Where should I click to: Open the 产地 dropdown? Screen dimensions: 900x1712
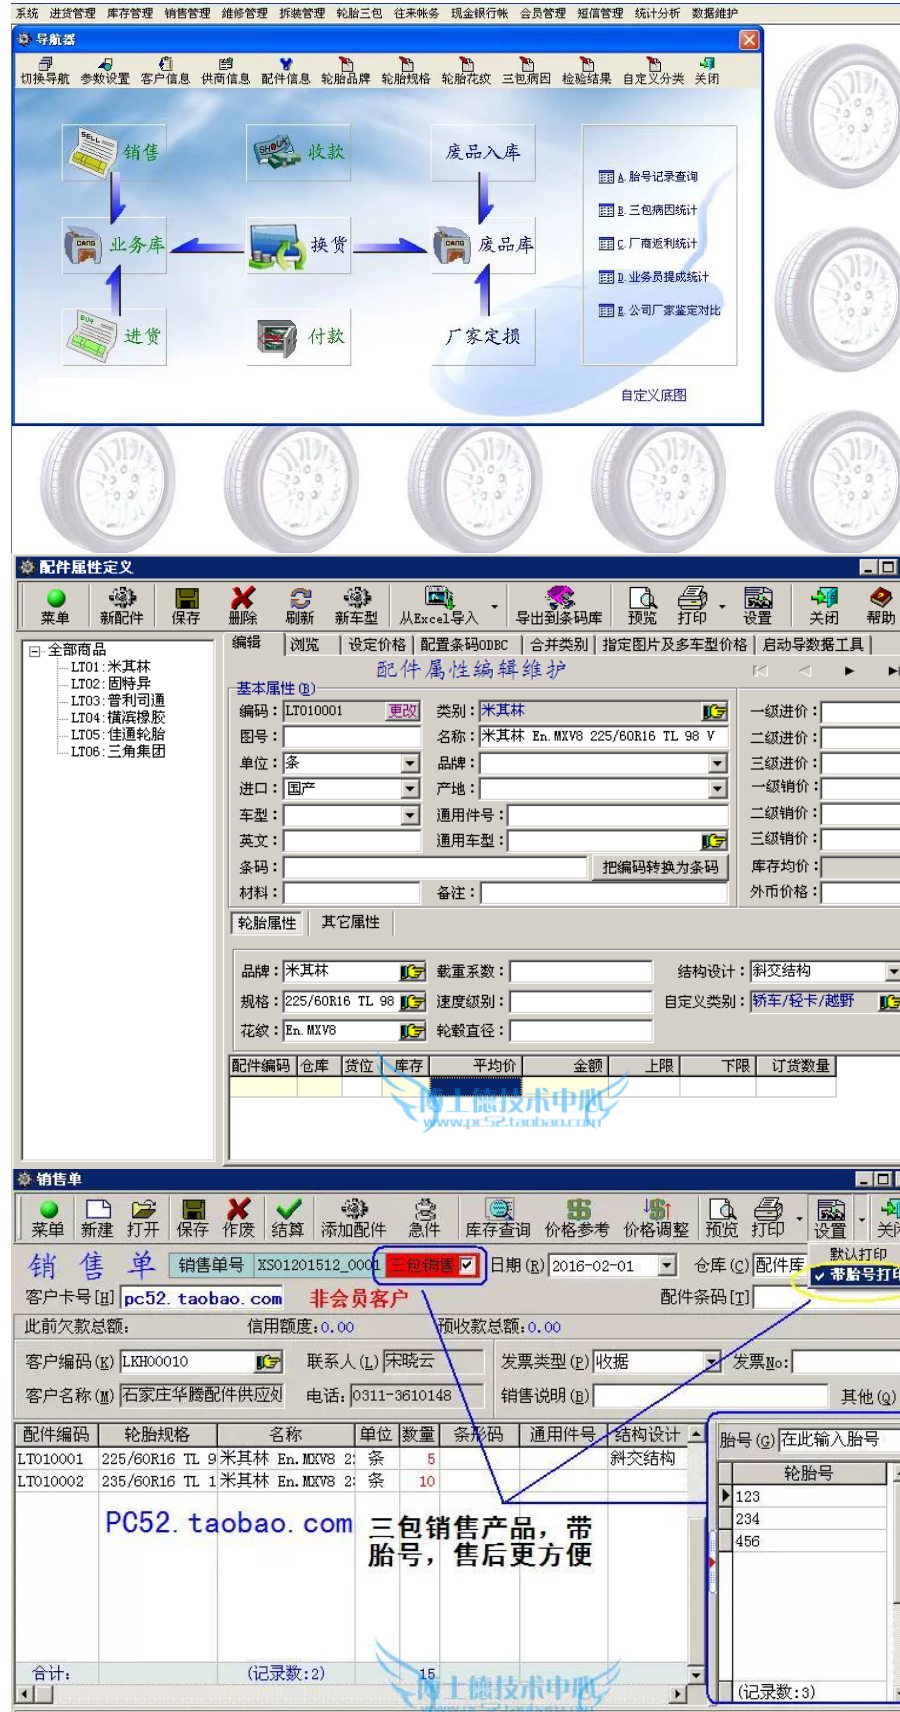click(x=717, y=789)
